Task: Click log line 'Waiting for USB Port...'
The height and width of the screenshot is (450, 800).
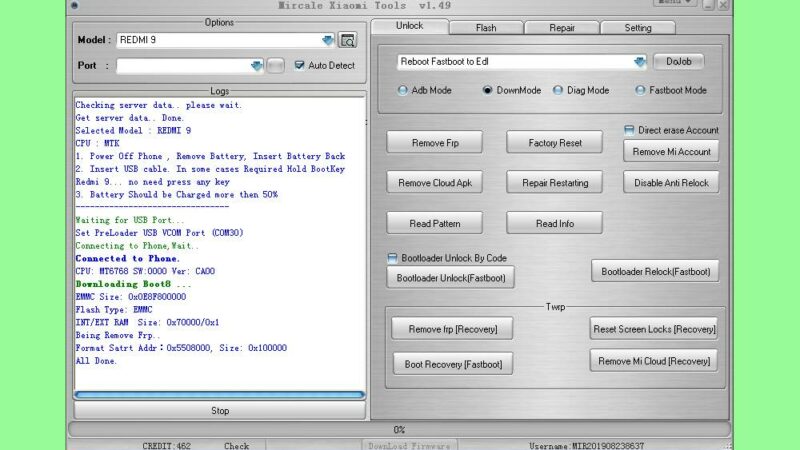Action: (130, 220)
